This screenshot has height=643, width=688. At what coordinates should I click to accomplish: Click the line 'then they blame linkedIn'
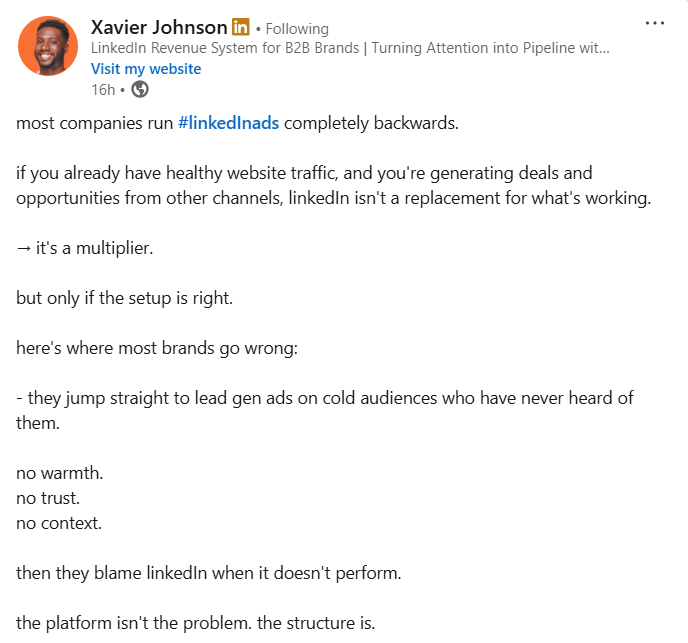point(208,573)
